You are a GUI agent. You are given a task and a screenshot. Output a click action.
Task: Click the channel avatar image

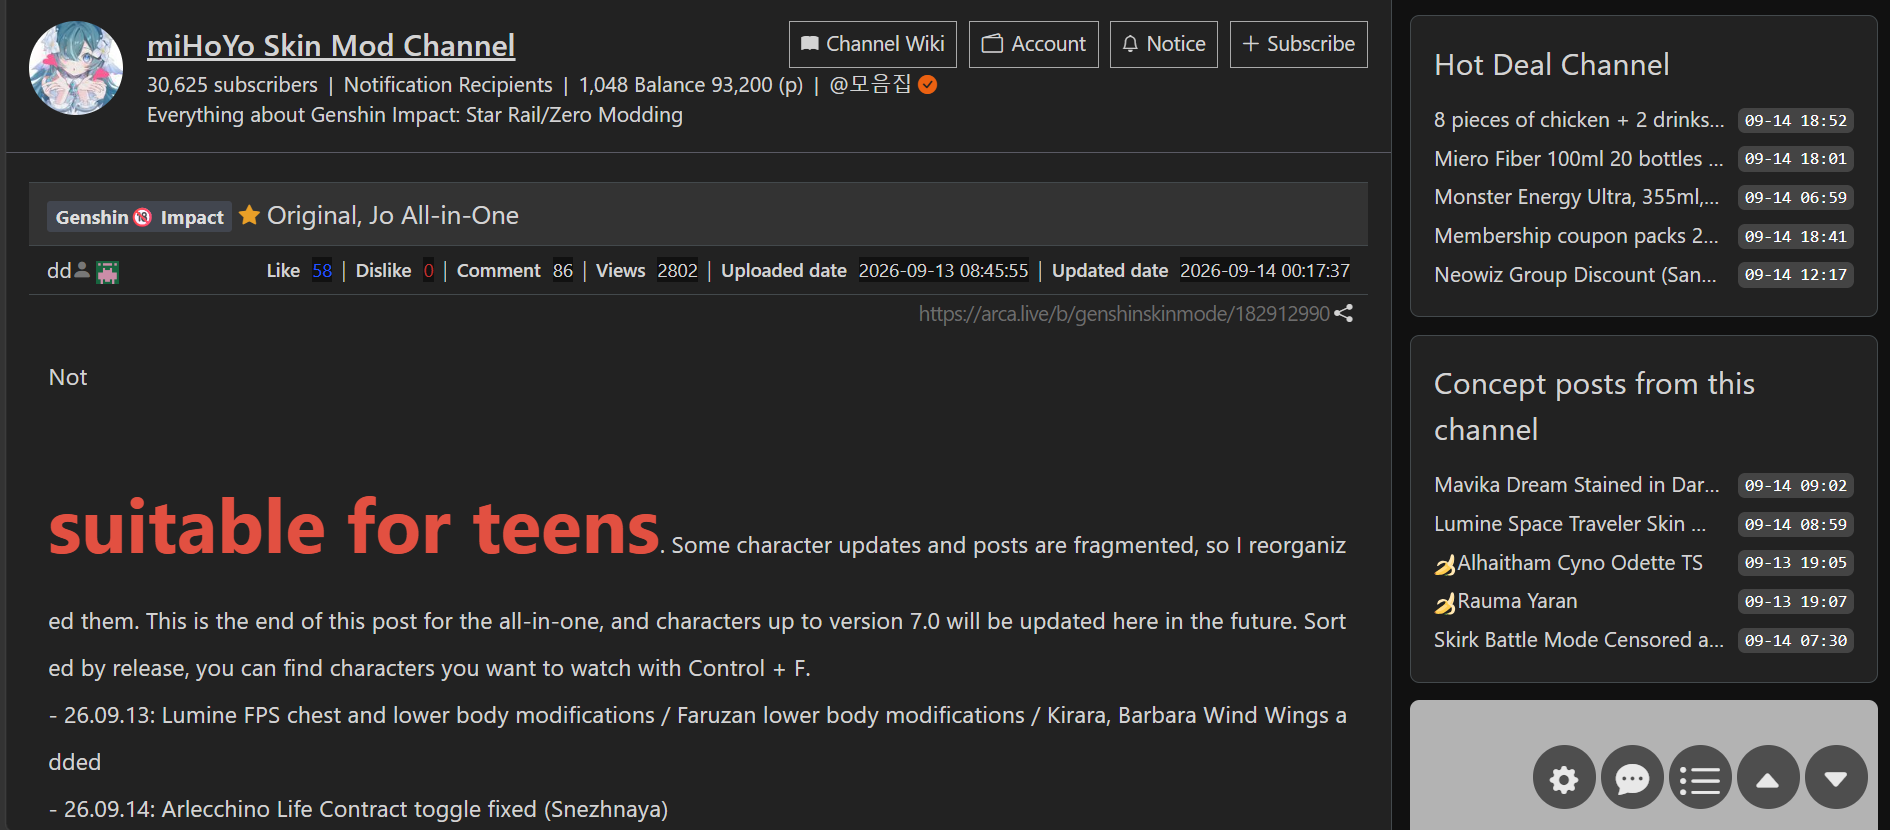pyautogui.click(x=76, y=68)
